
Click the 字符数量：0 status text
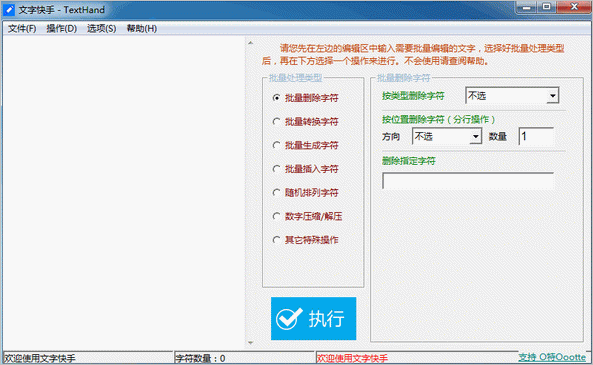click(200, 358)
